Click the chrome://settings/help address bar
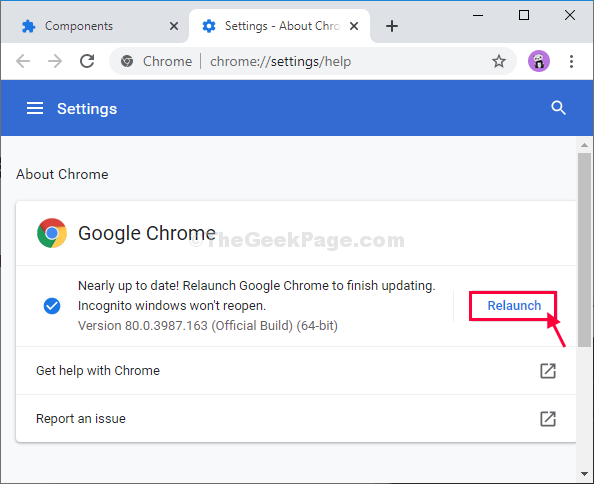Image resolution: width=594 pixels, height=484 pixels. pyautogui.click(x=280, y=61)
